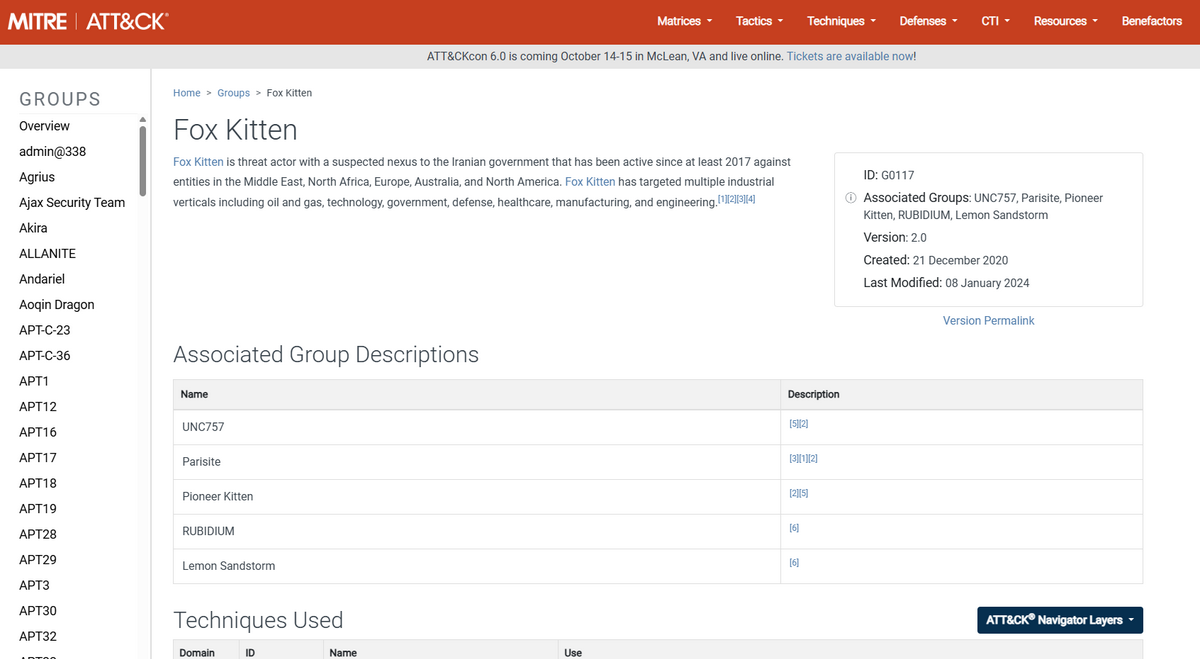Open citation [6] in the Lemon Sandstorm row
Viewport: 1200px width, 659px height.
(x=794, y=563)
